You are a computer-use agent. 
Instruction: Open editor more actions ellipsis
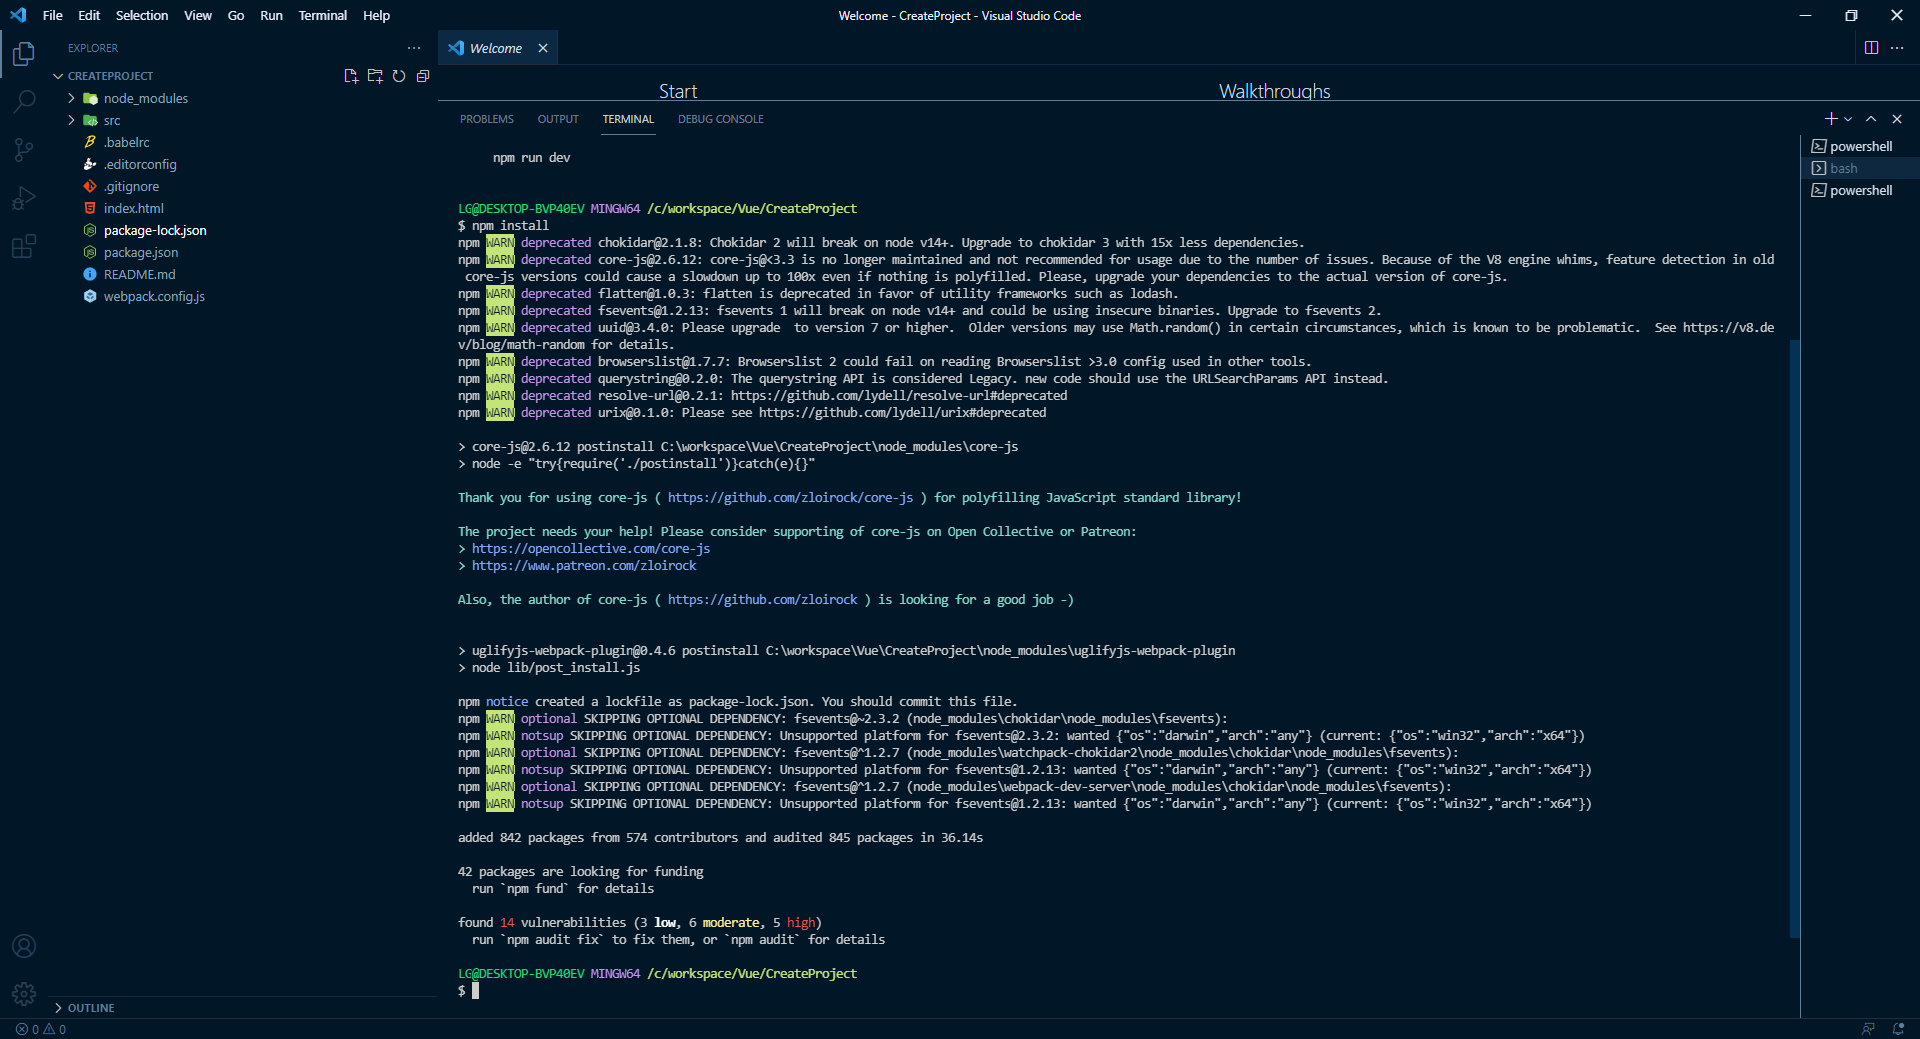tap(1897, 48)
